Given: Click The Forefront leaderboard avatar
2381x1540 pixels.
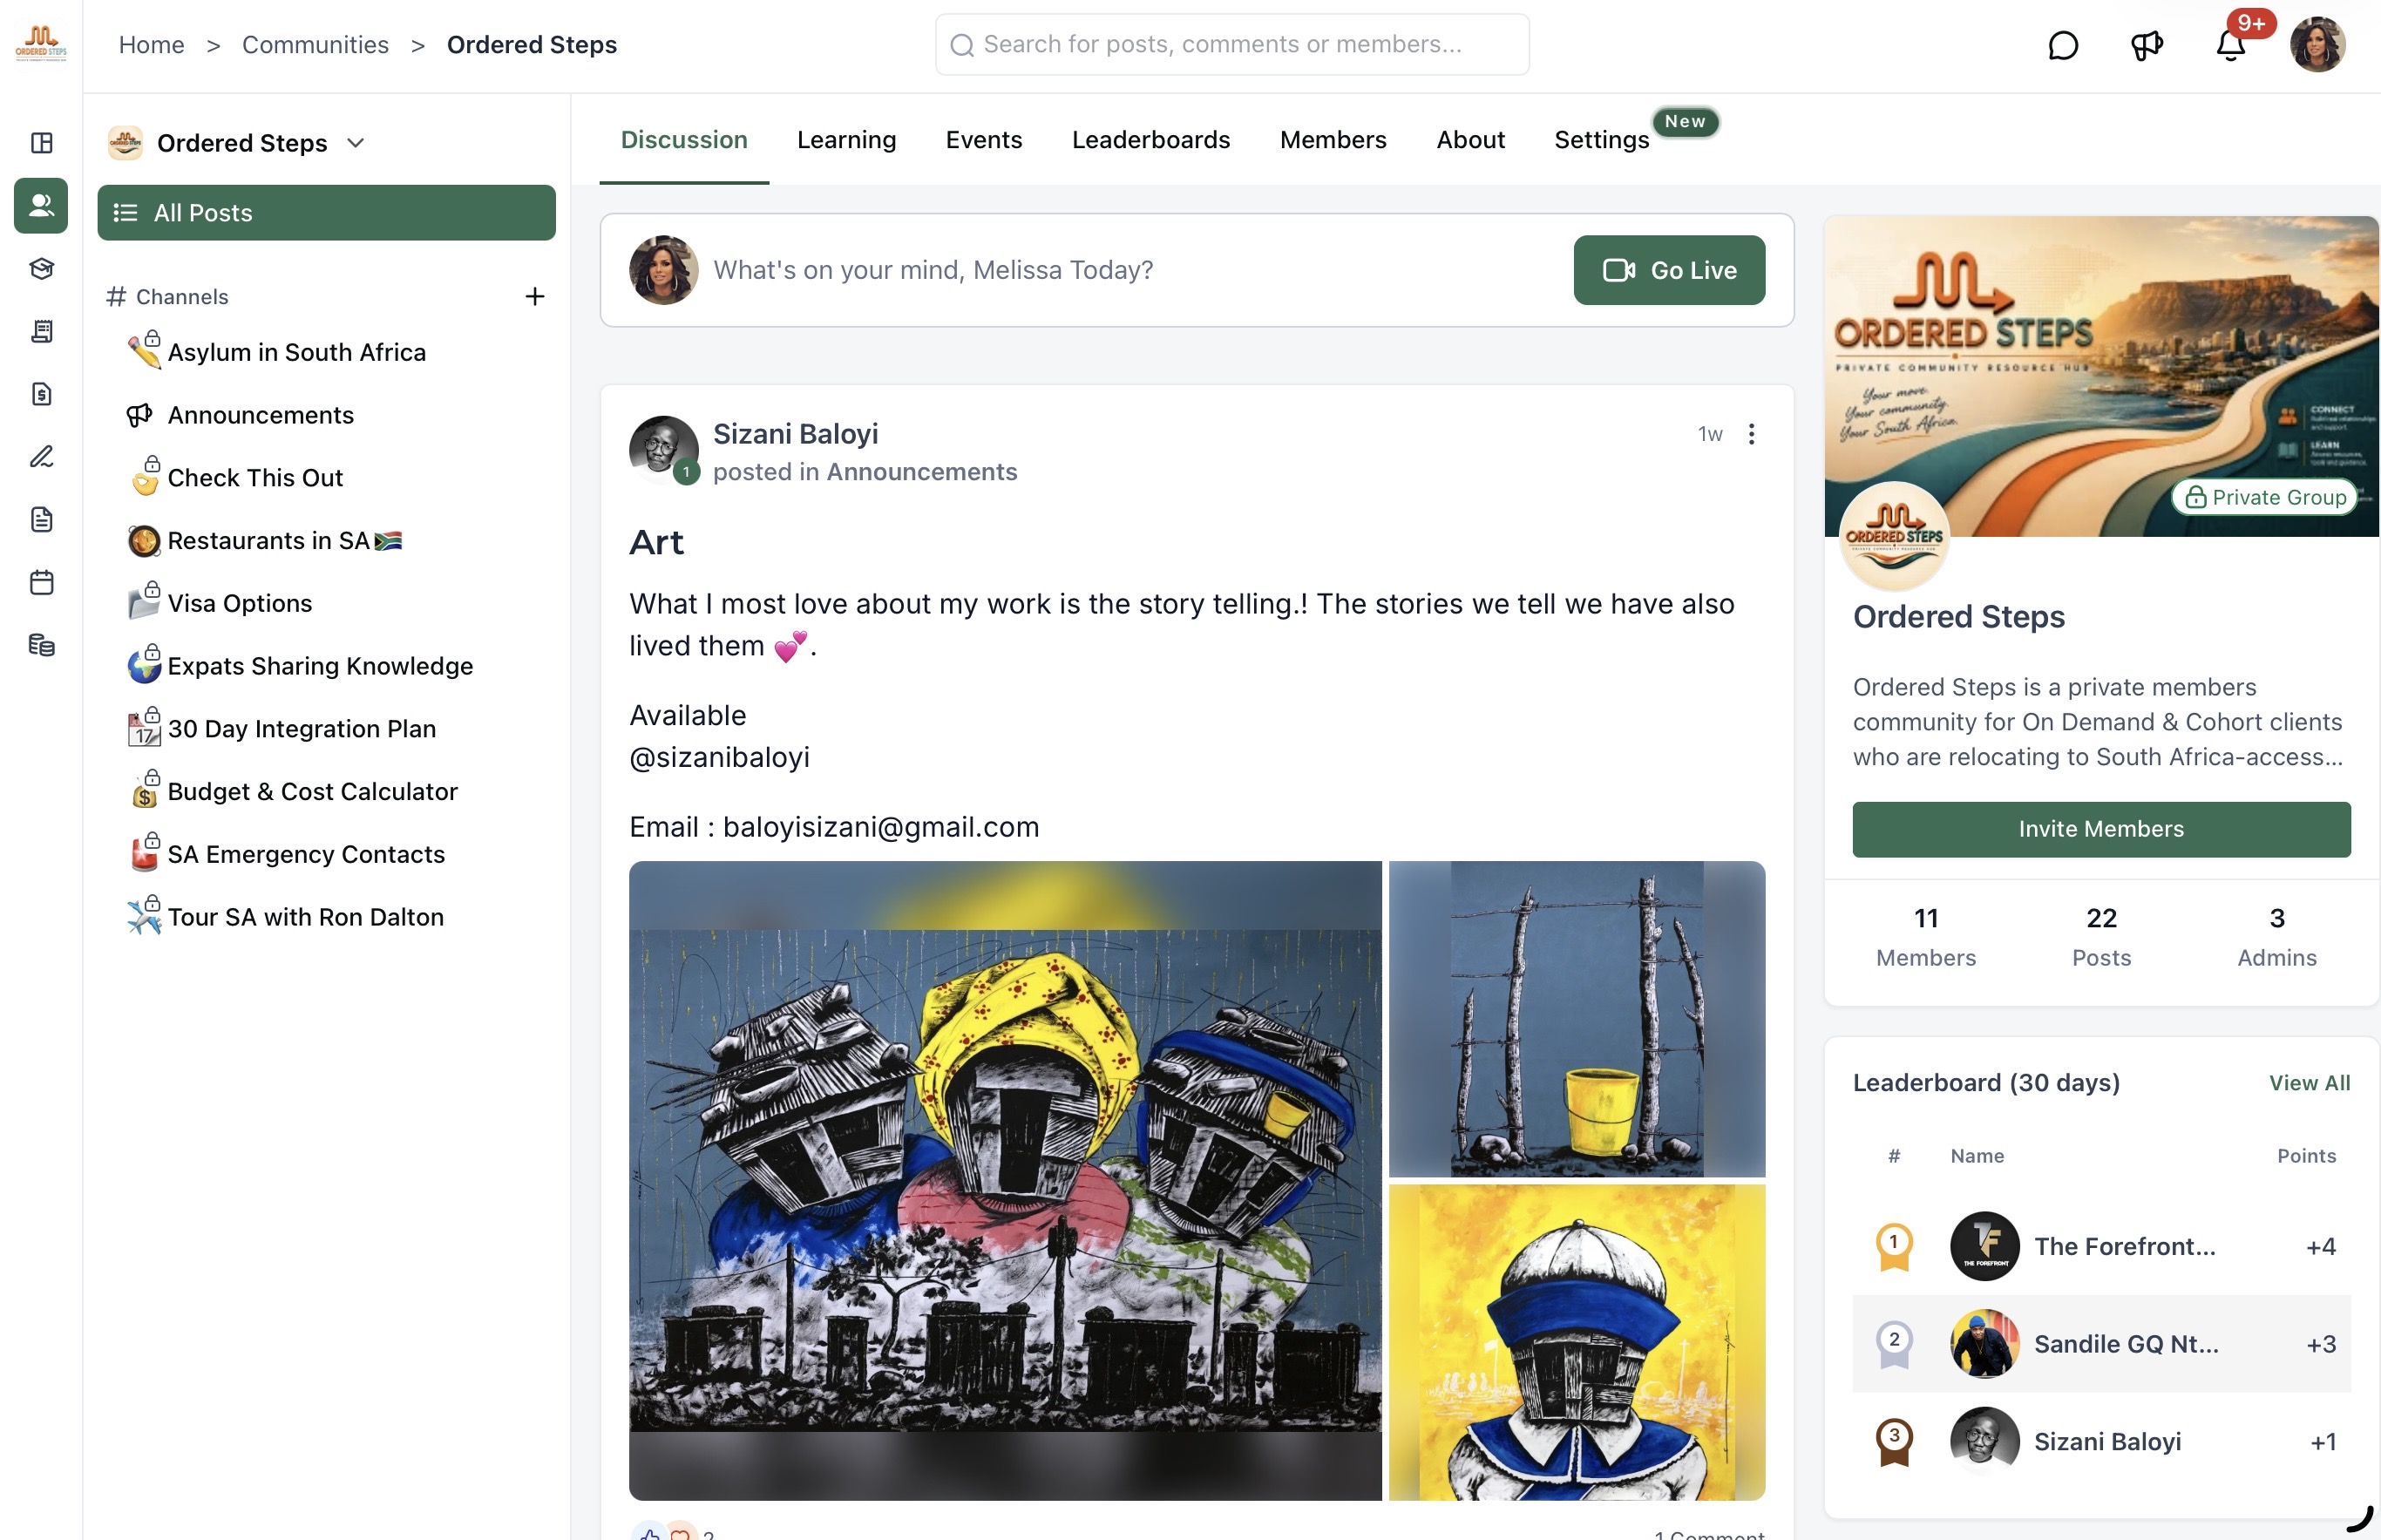Looking at the screenshot, I should [1984, 1246].
